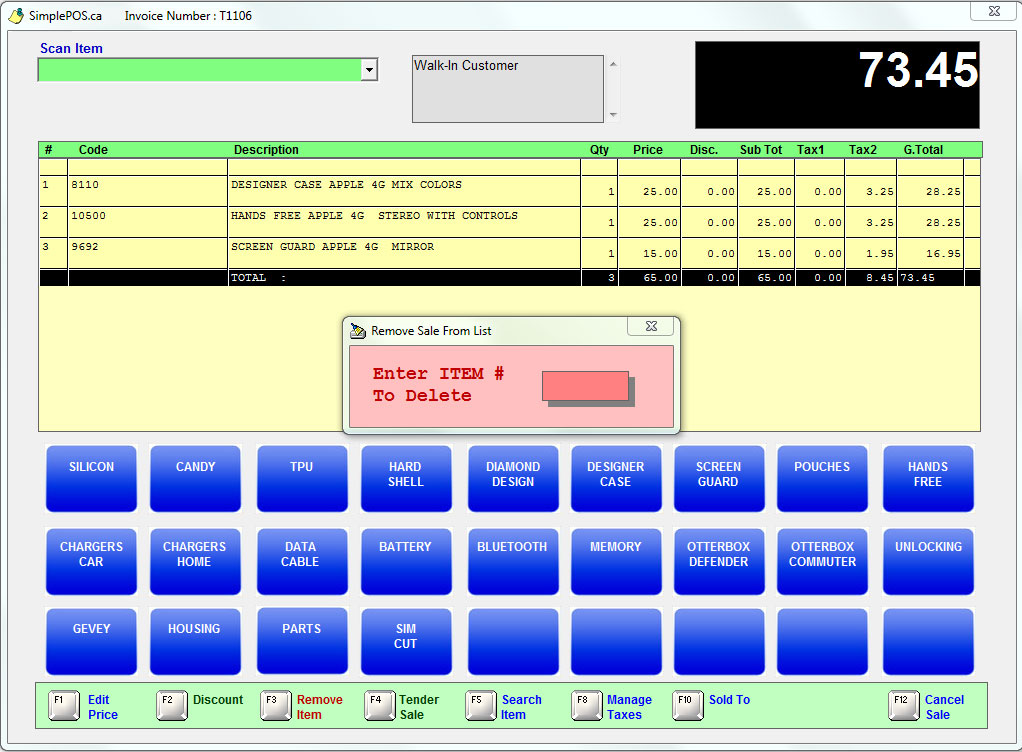
Task: Select the SCREEN GUARD category button
Action: coord(719,478)
